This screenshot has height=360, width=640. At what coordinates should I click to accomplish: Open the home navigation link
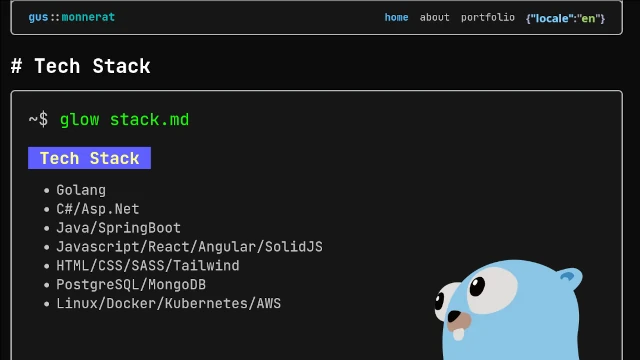396,18
